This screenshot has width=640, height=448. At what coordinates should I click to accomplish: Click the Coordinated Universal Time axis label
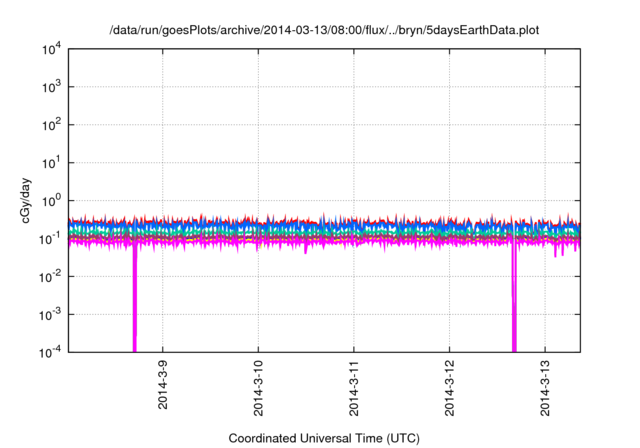[324, 438]
